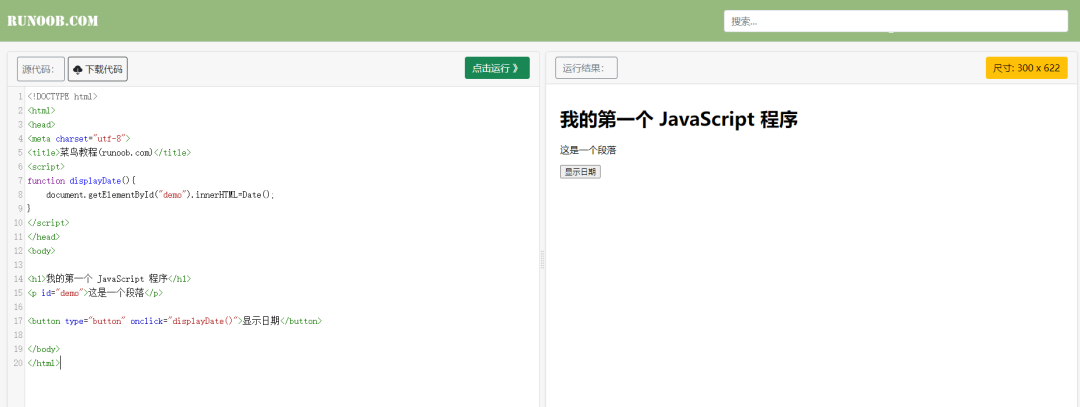The image size is (1080, 407).
Task: Click the paragraph 这是一个段落 in the result
Action: (x=588, y=150)
